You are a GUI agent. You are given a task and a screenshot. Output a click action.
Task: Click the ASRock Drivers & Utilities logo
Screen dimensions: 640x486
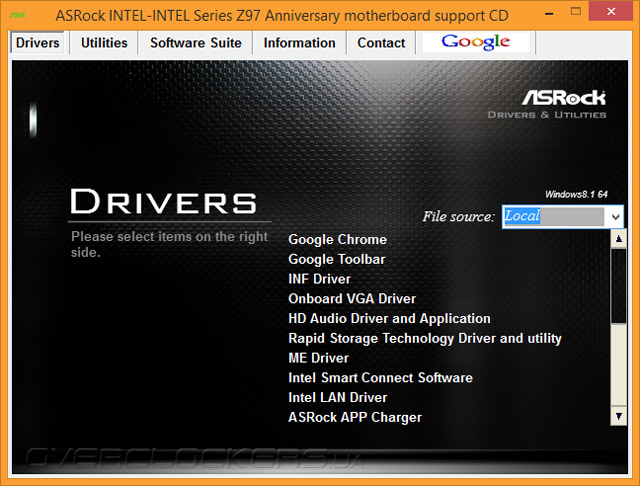point(547,104)
